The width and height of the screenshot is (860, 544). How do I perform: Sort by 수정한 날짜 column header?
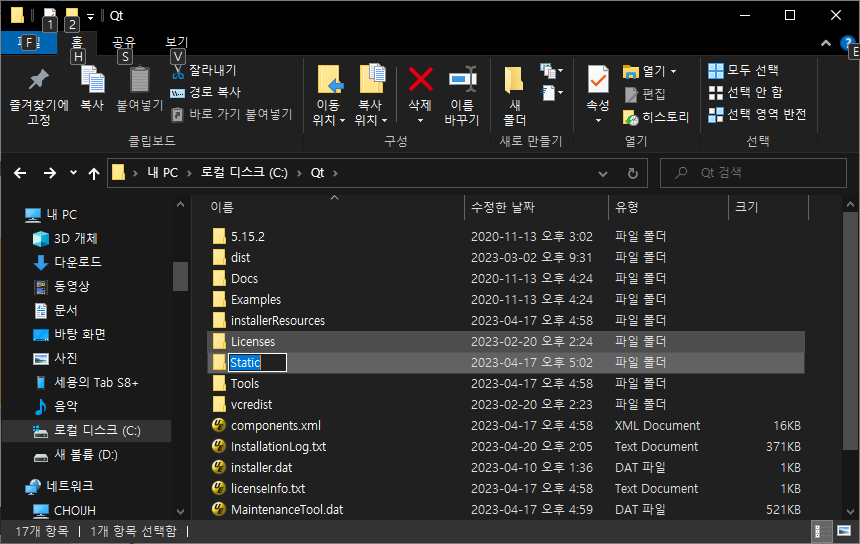pyautogui.click(x=502, y=207)
